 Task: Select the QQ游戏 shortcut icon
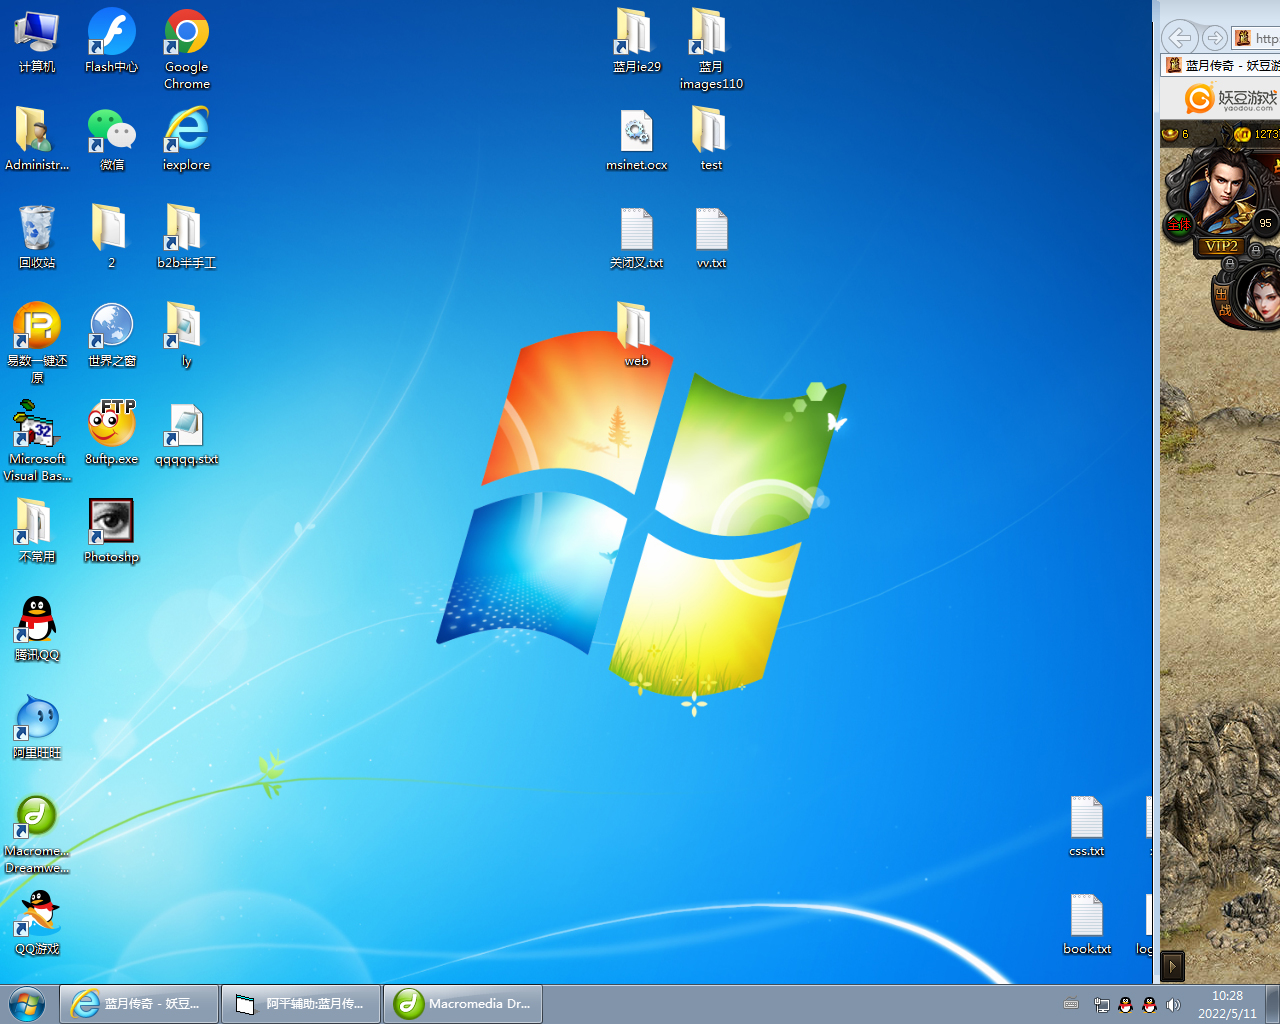point(37,923)
